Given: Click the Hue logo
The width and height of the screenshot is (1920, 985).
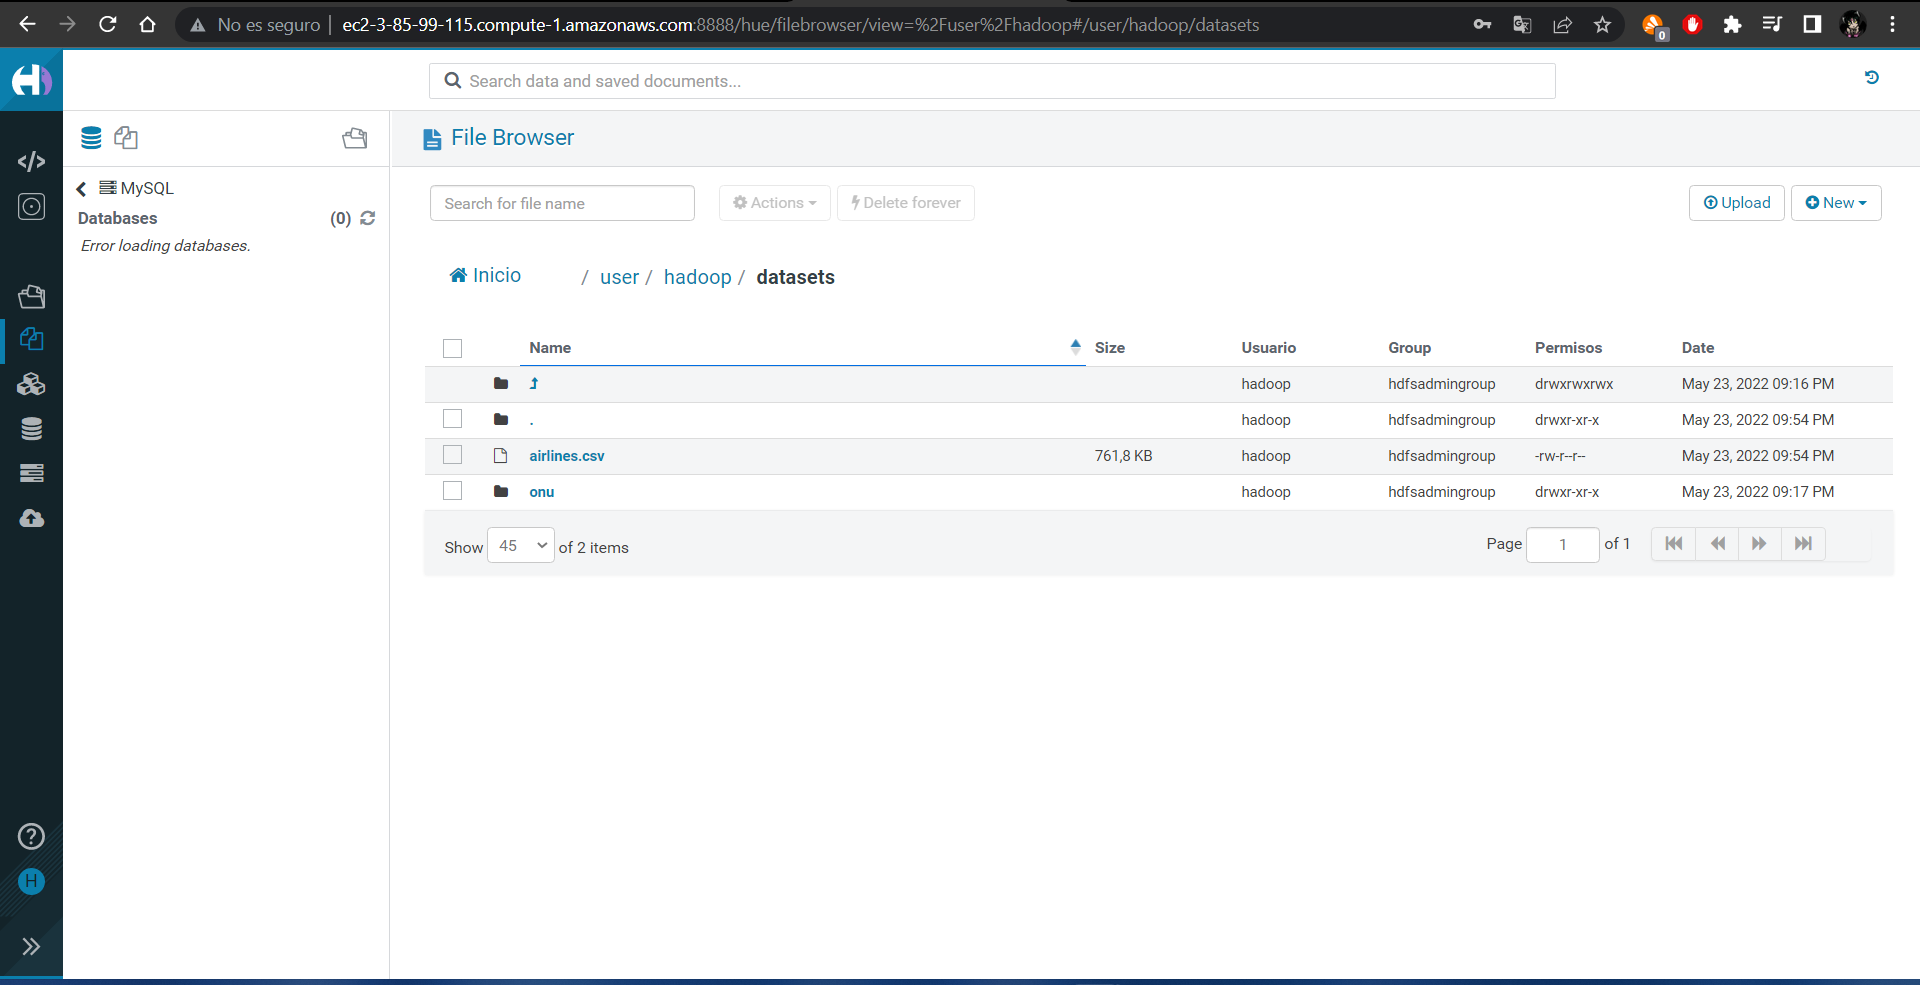Looking at the screenshot, I should click(31, 80).
